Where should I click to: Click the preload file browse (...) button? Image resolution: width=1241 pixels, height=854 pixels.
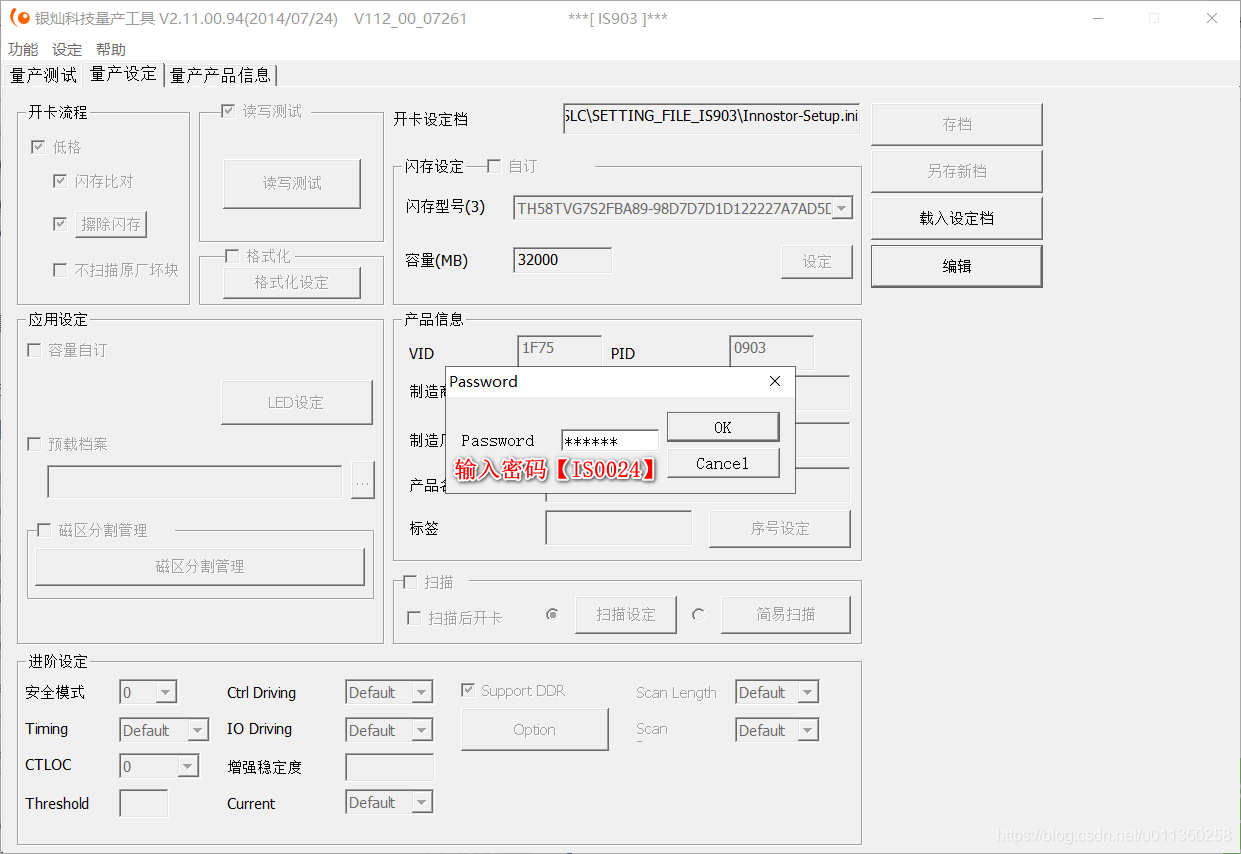[x=362, y=482]
